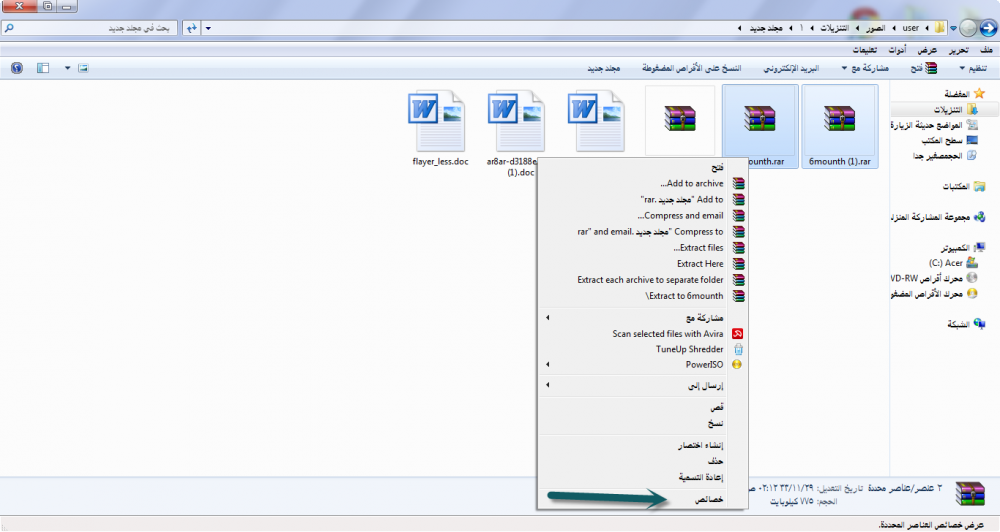Viewport: 1000px width, 532px height.
Task: Click the help icon in the toolbar
Action: [x=16, y=68]
